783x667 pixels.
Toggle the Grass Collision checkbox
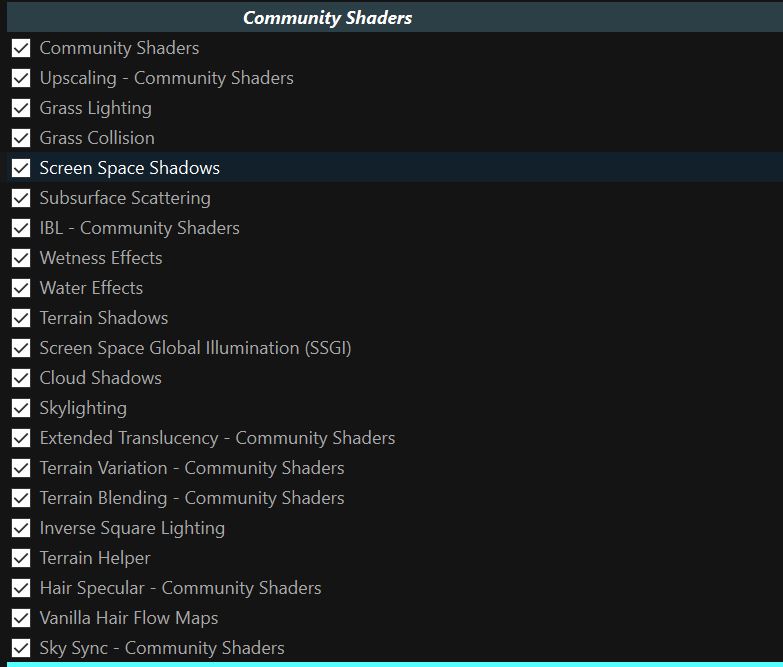[21, 138]
